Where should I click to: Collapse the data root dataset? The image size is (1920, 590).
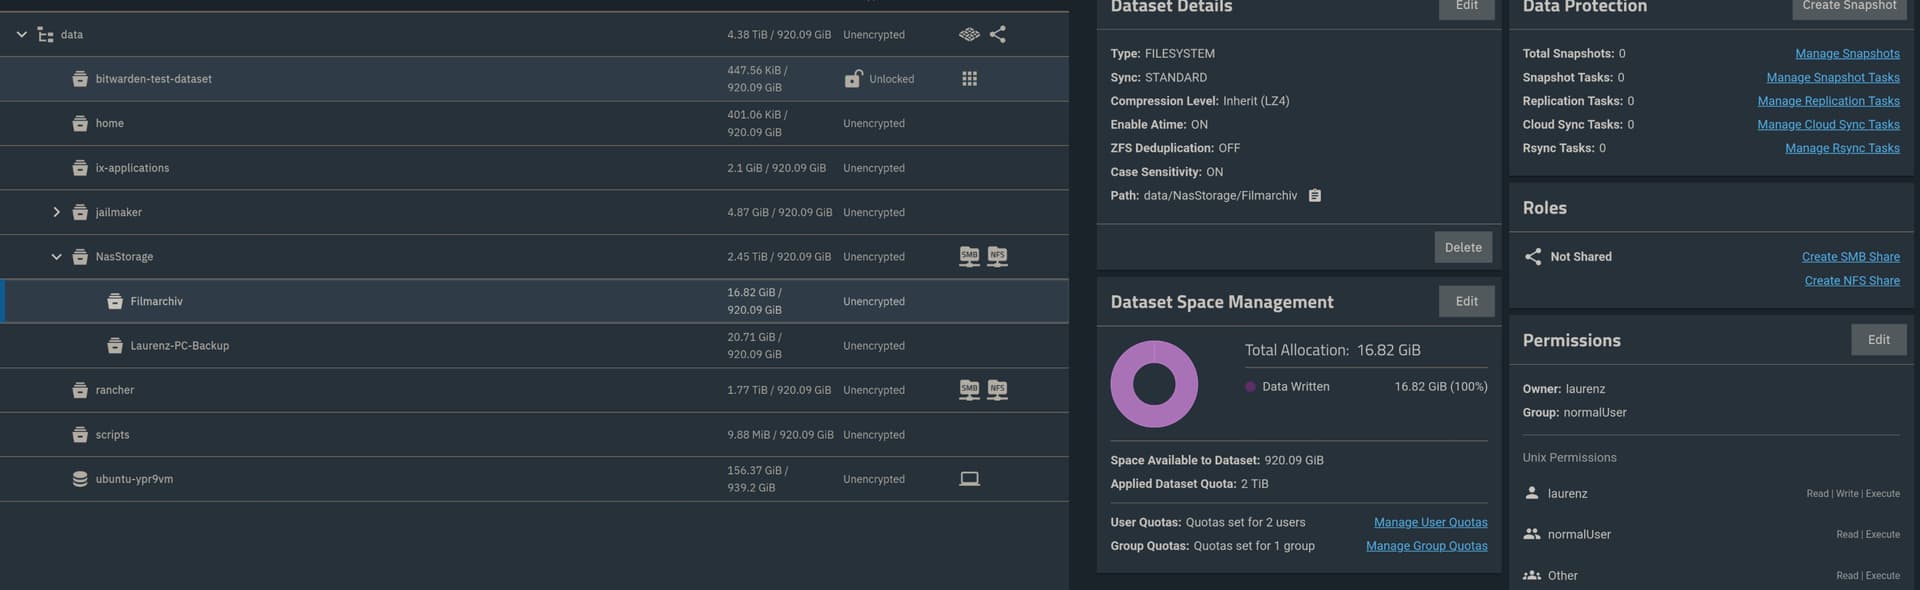(21, 35)
